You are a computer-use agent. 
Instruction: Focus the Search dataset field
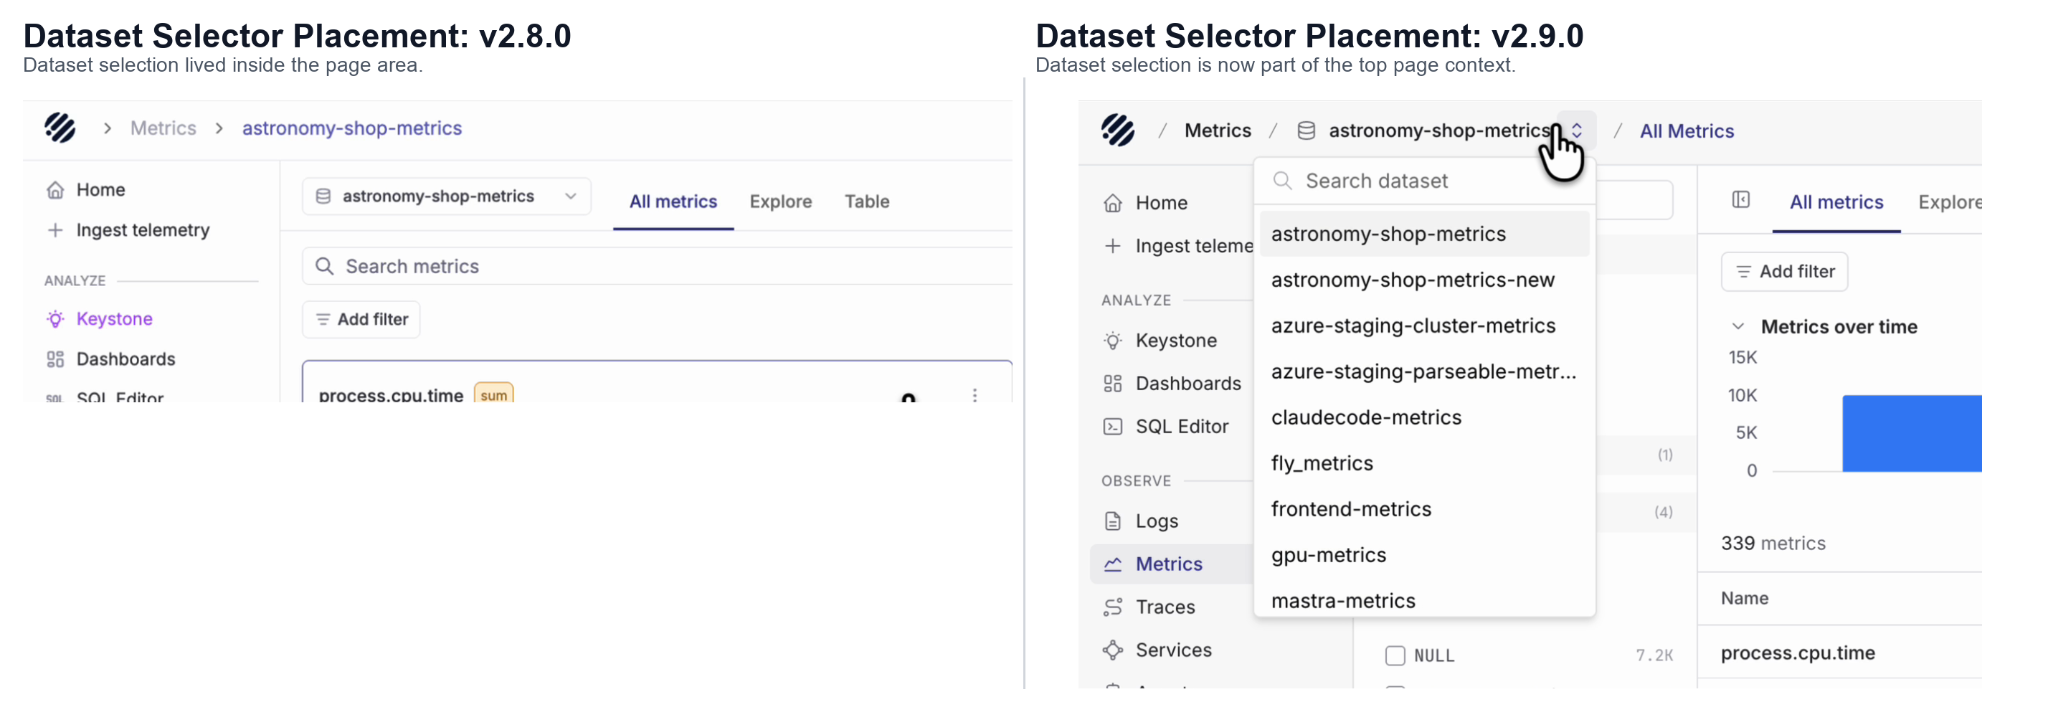click(x=1425, y=181)
